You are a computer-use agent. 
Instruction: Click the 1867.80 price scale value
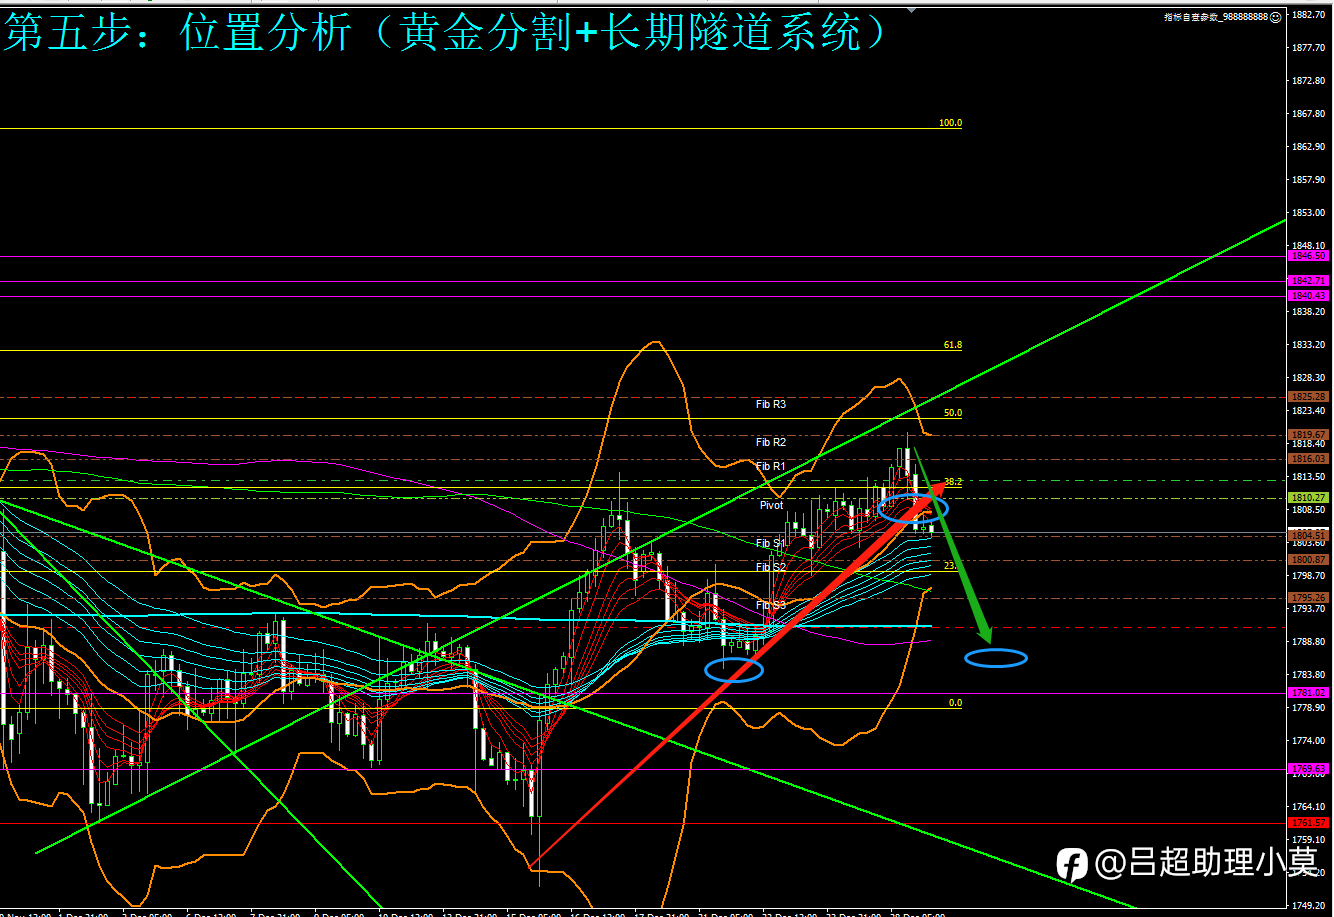[x=1310, y=113]
